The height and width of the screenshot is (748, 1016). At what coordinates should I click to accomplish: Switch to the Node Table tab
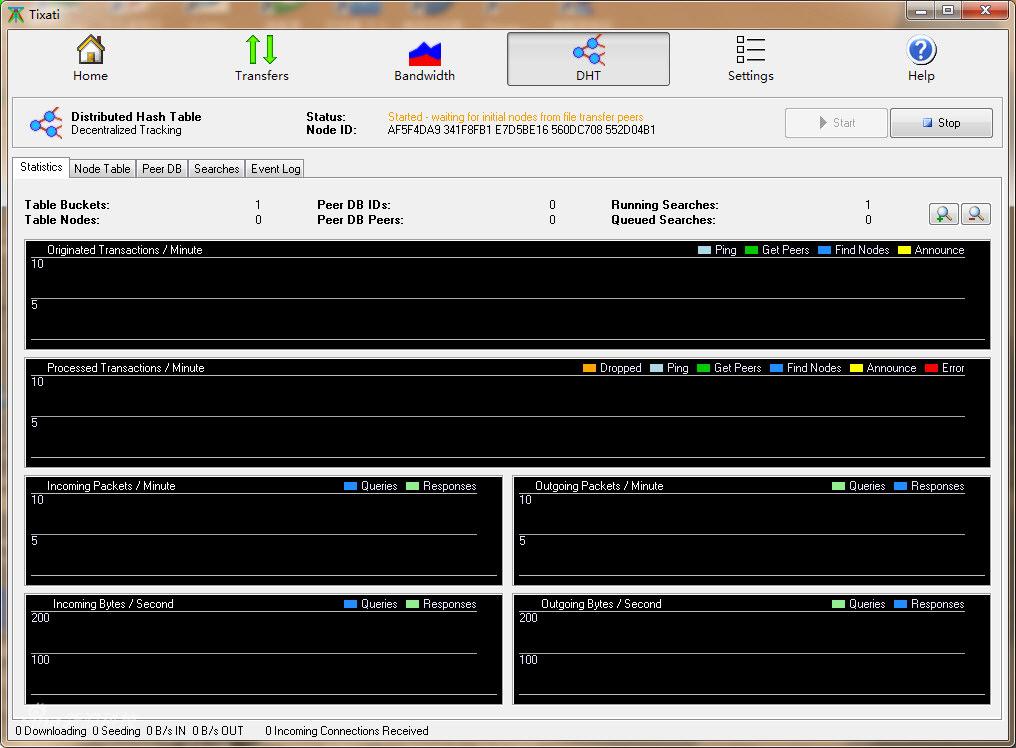pyautogui.click(x=102, y=169)
